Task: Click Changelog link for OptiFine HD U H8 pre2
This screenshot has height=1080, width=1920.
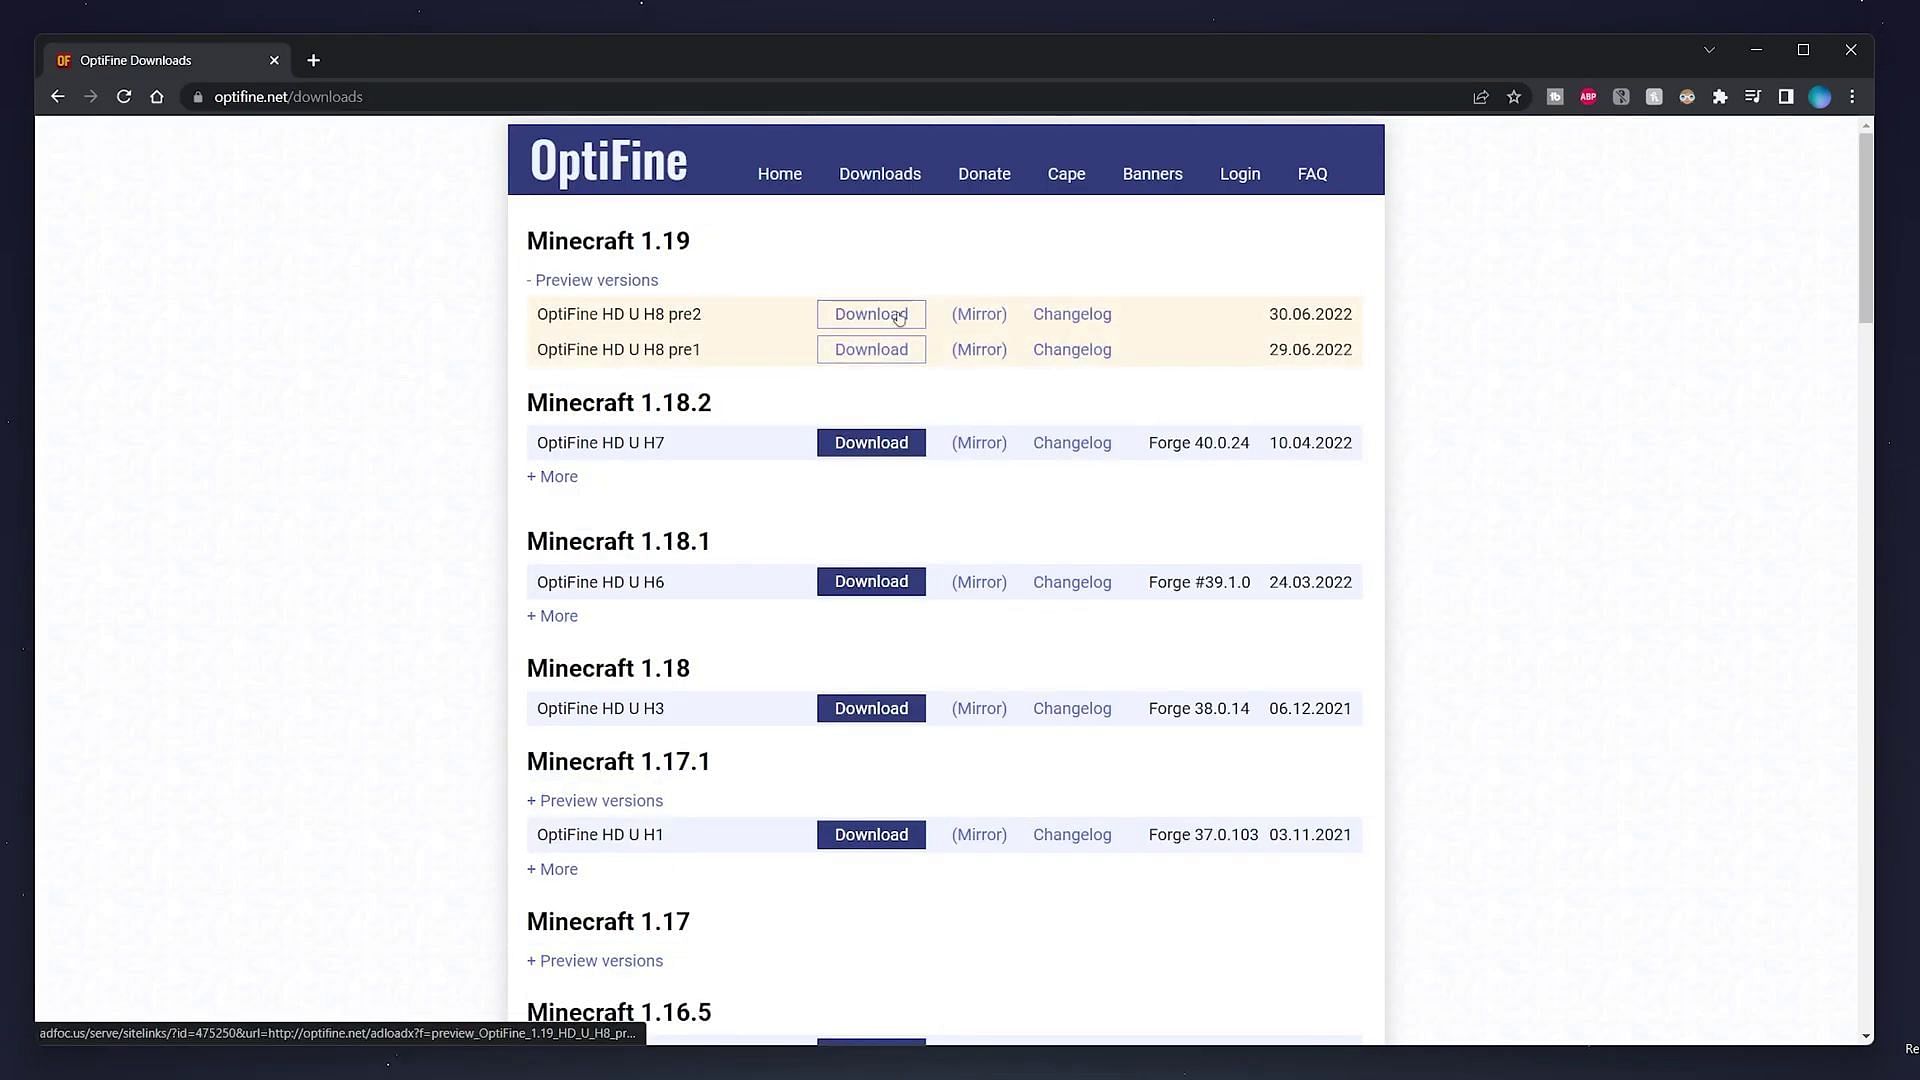Action: [x=1073, y=313]
